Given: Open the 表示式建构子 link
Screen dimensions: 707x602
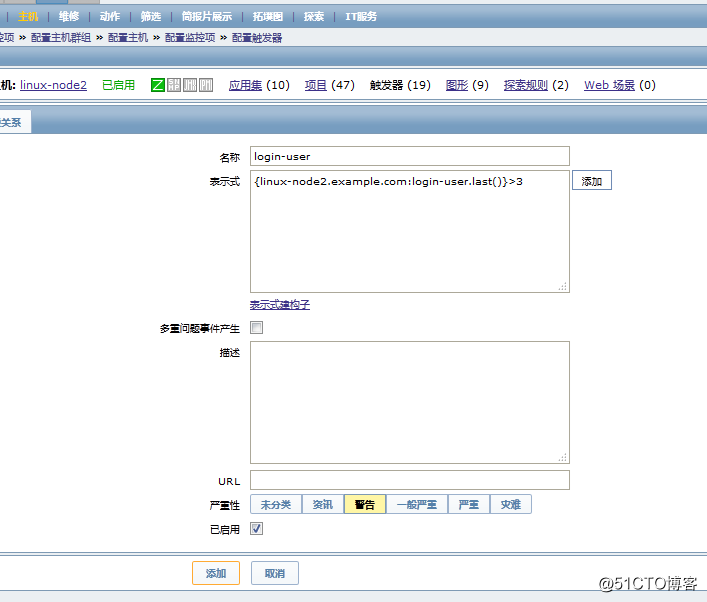Looking at the screenshot, I should click(x=280, y=305).
